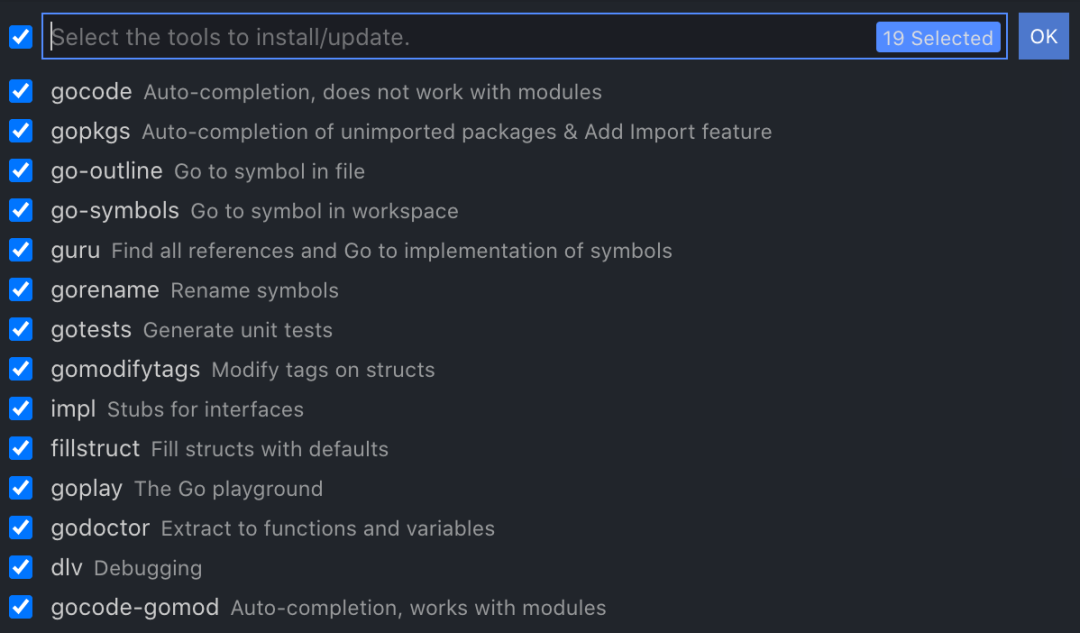
Task: Toggle go-symbols checkbox off
Action: click(x=21, y=210)
